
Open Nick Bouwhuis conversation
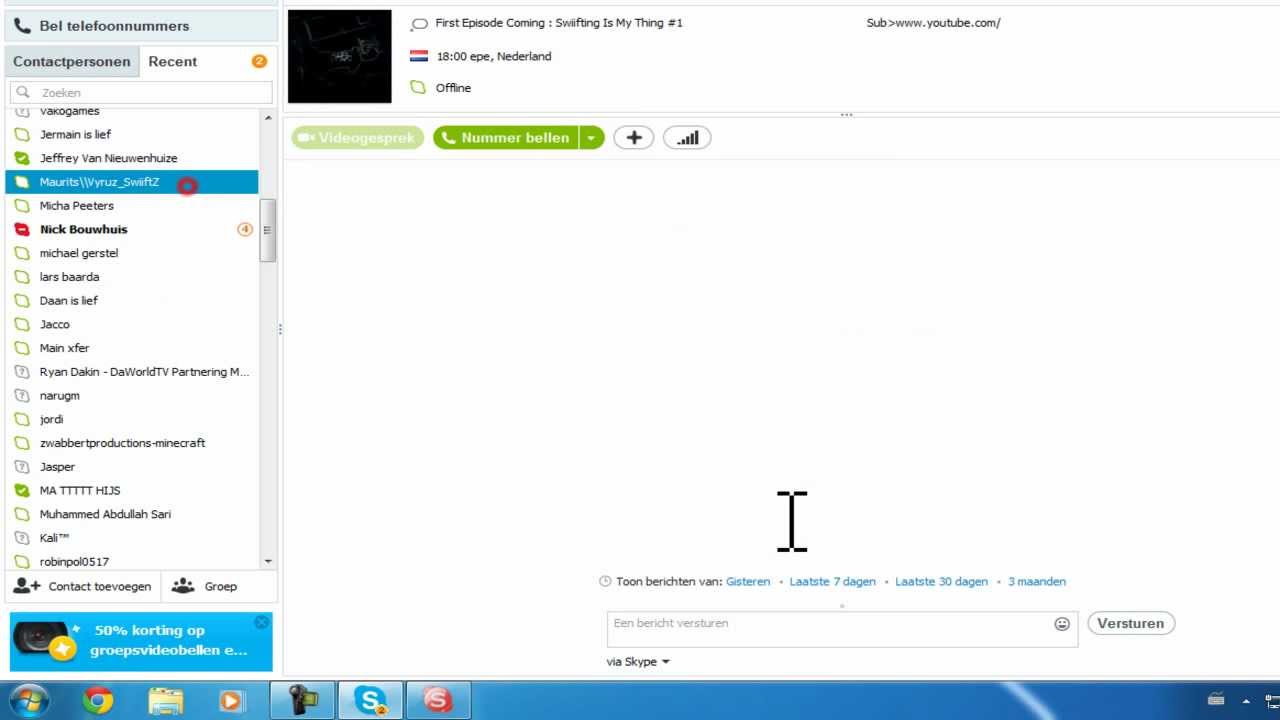coord(132,229)
